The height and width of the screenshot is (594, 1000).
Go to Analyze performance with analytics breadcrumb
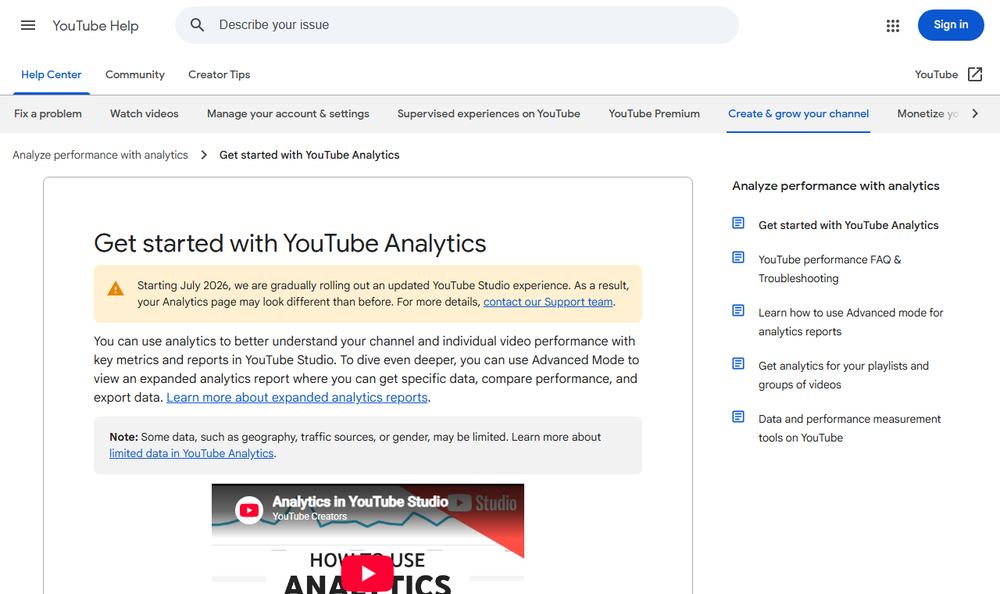100,155
